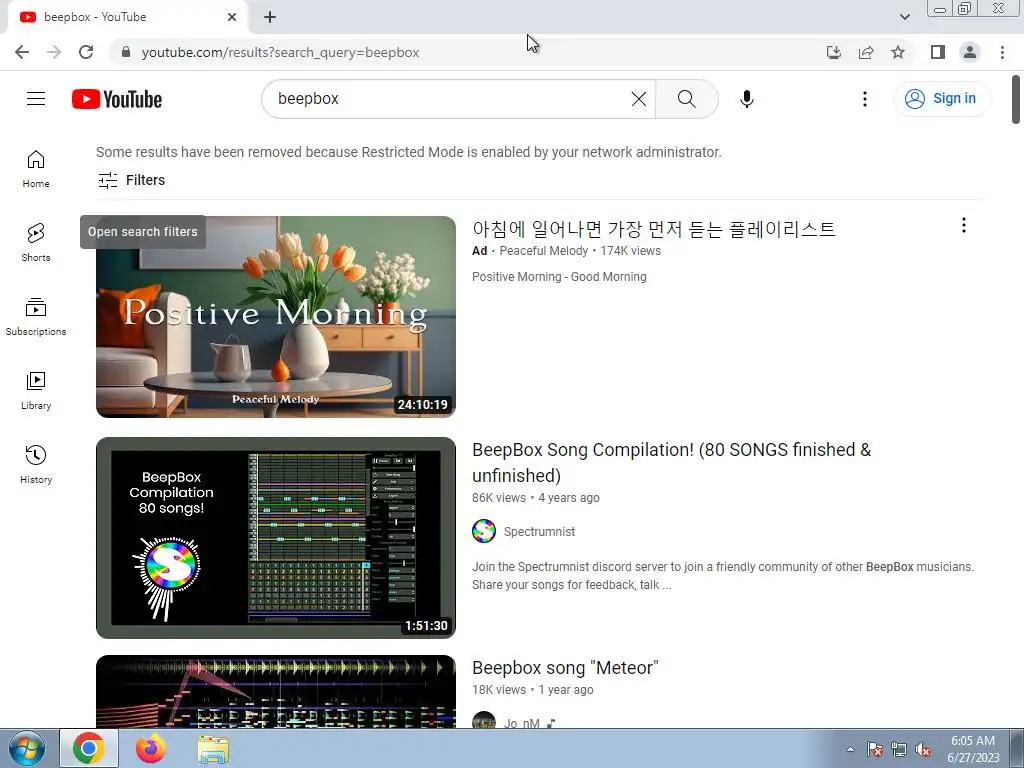This screenshot has width=1024, height=768.
Task: Open Library in the sidebar
Action: click(x=36, y=391)
